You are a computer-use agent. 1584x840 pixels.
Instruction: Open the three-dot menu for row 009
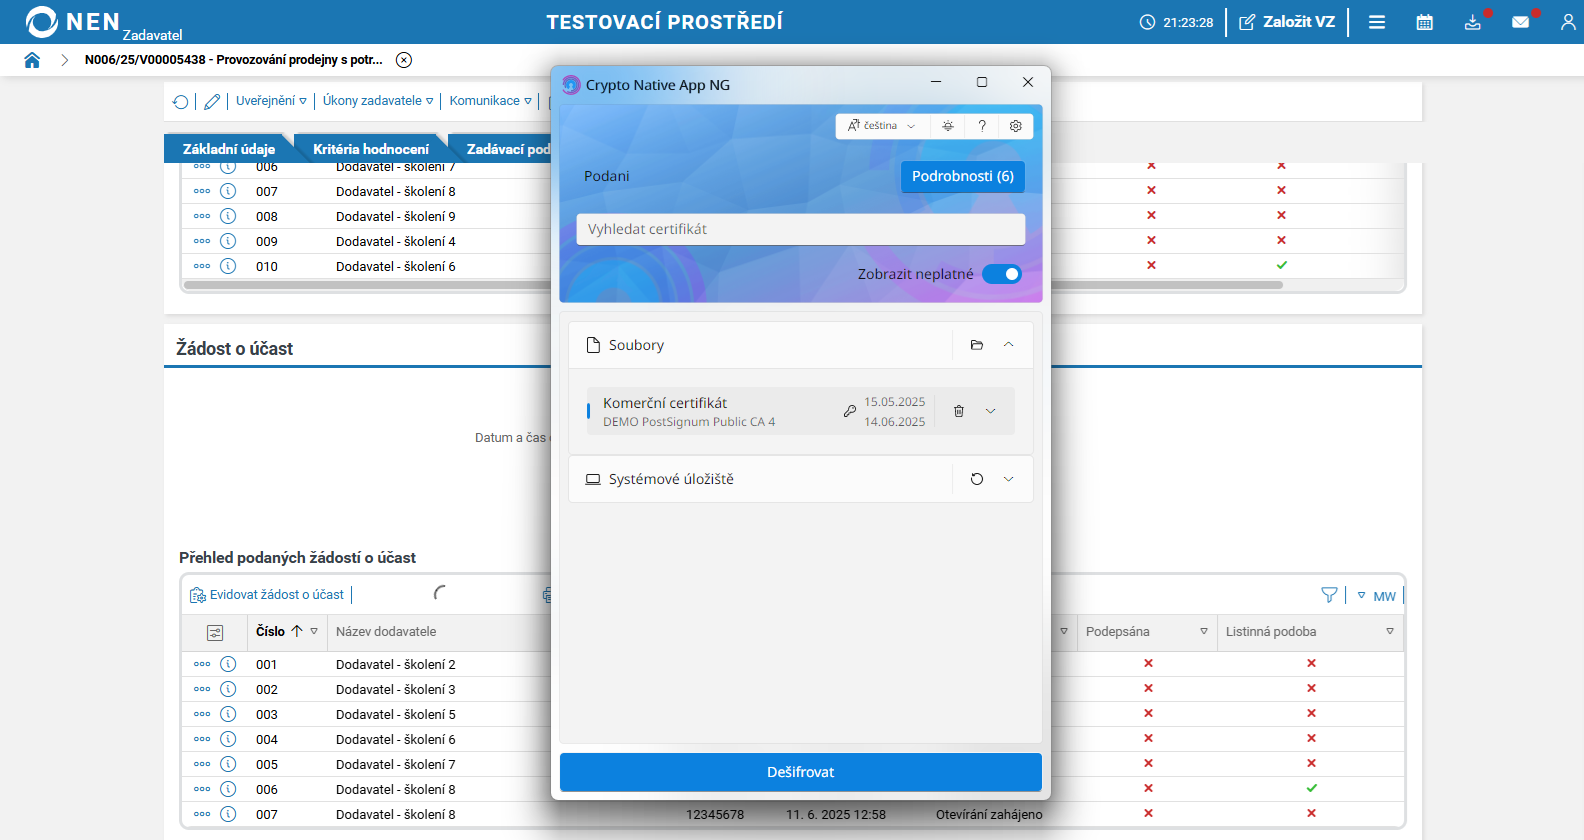(x=202, y=241)
